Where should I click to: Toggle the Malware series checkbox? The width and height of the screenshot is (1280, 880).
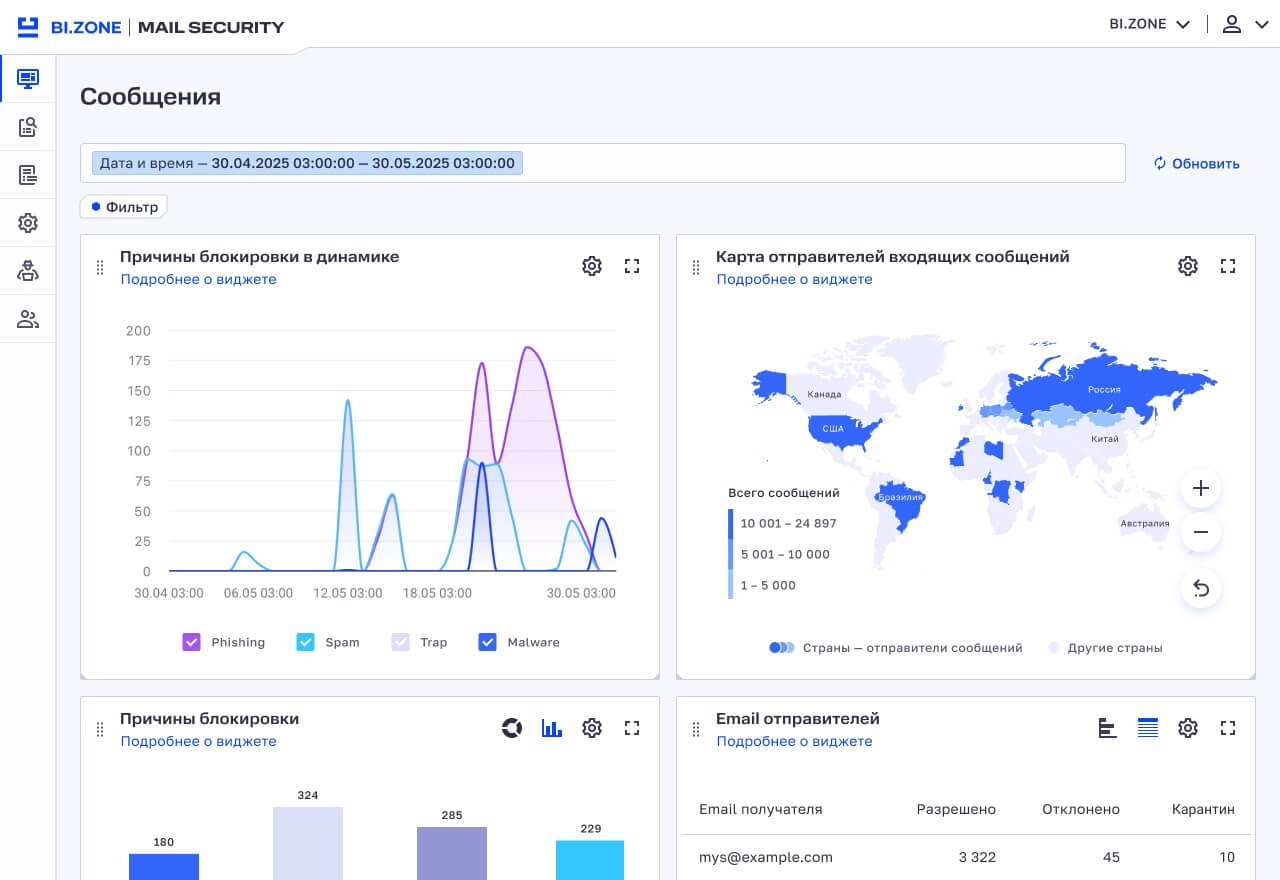tap(488, 642)
